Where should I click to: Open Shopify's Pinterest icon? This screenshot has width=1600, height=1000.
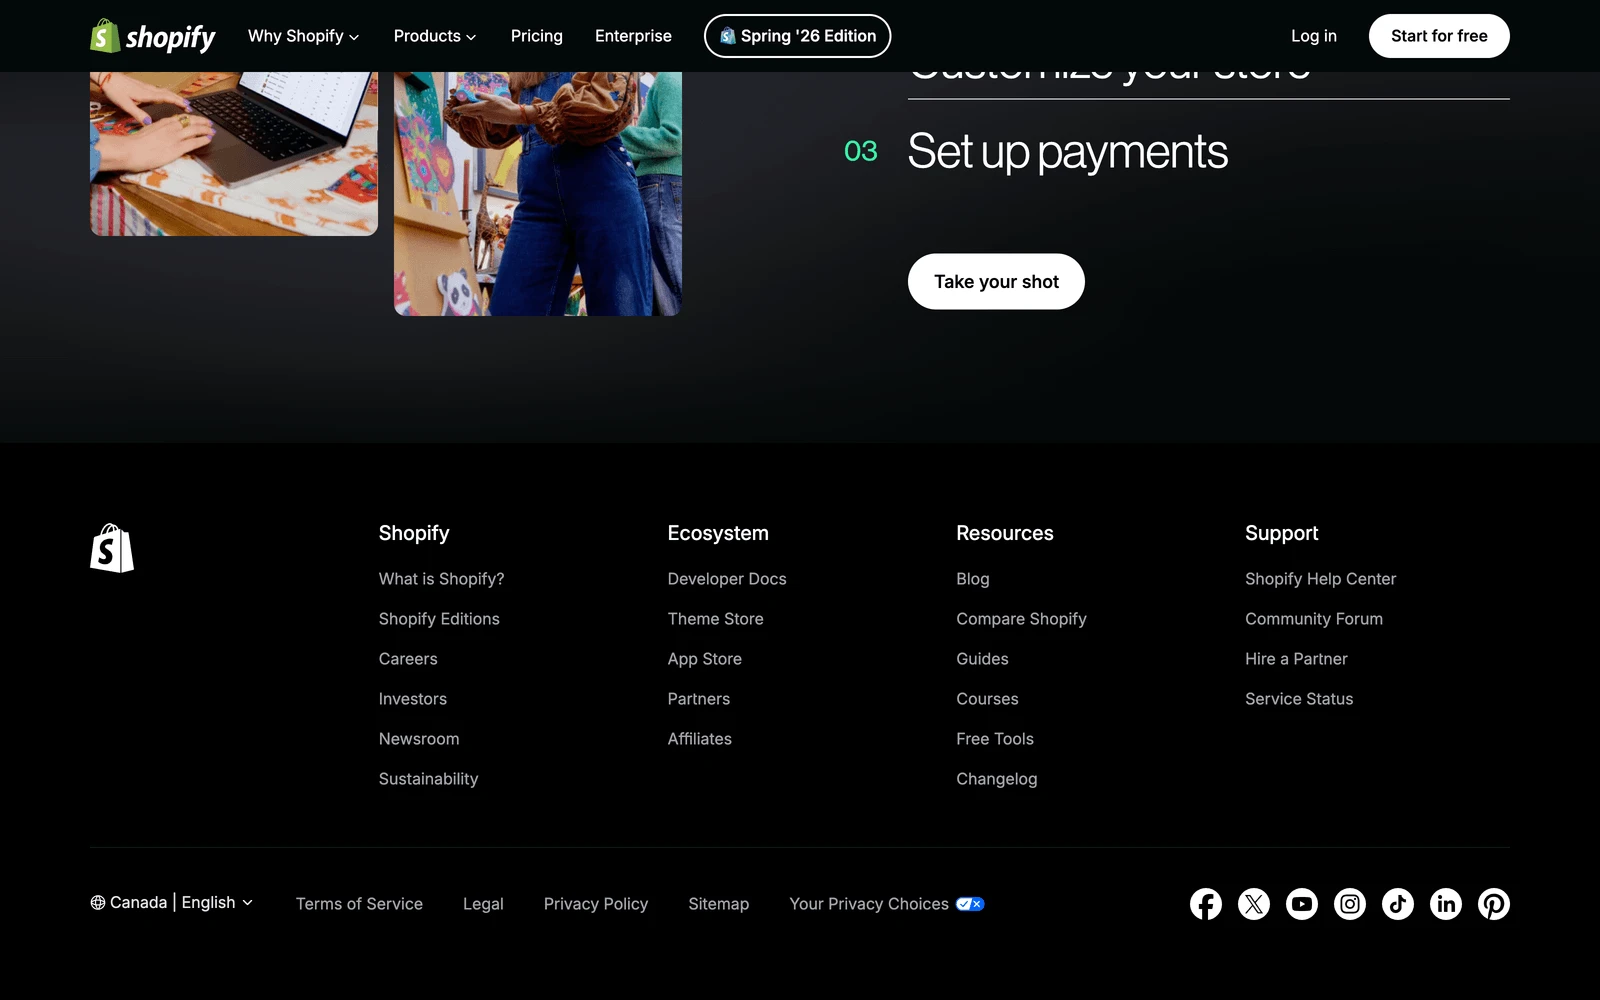coord(1494,904)
